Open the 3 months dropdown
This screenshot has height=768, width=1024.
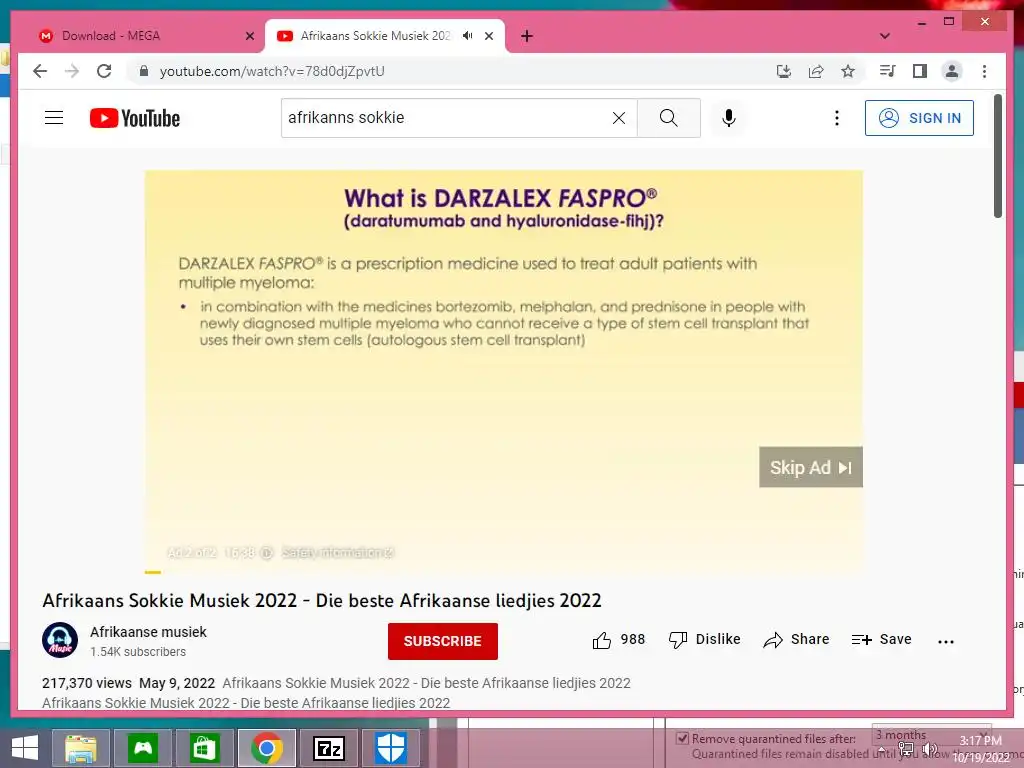pos(931,735)
